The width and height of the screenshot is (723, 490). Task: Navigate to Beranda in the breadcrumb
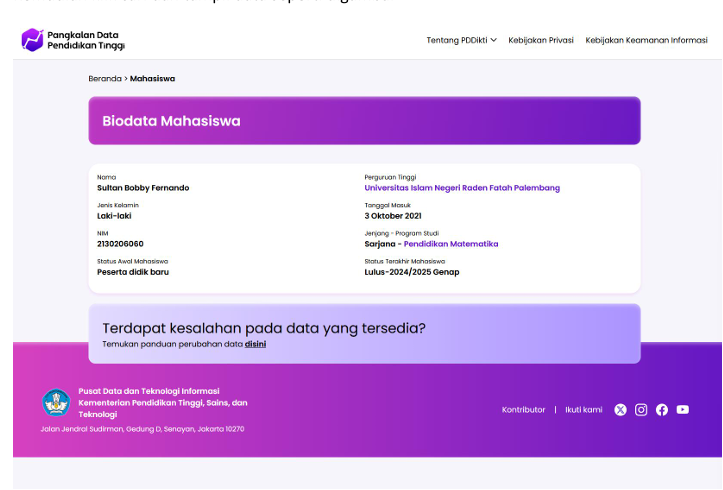pos(104,78)
